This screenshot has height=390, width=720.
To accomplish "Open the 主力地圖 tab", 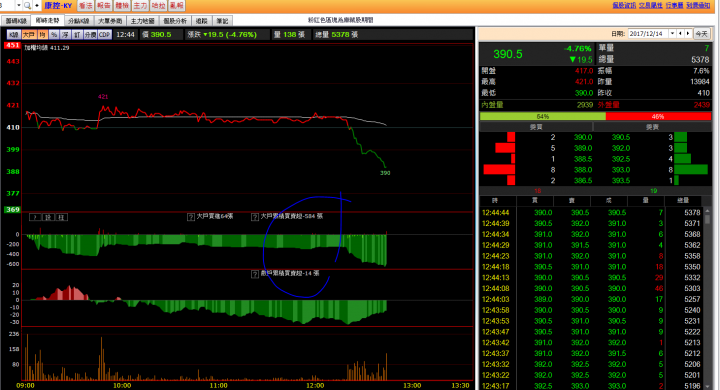I will (142, 21).
